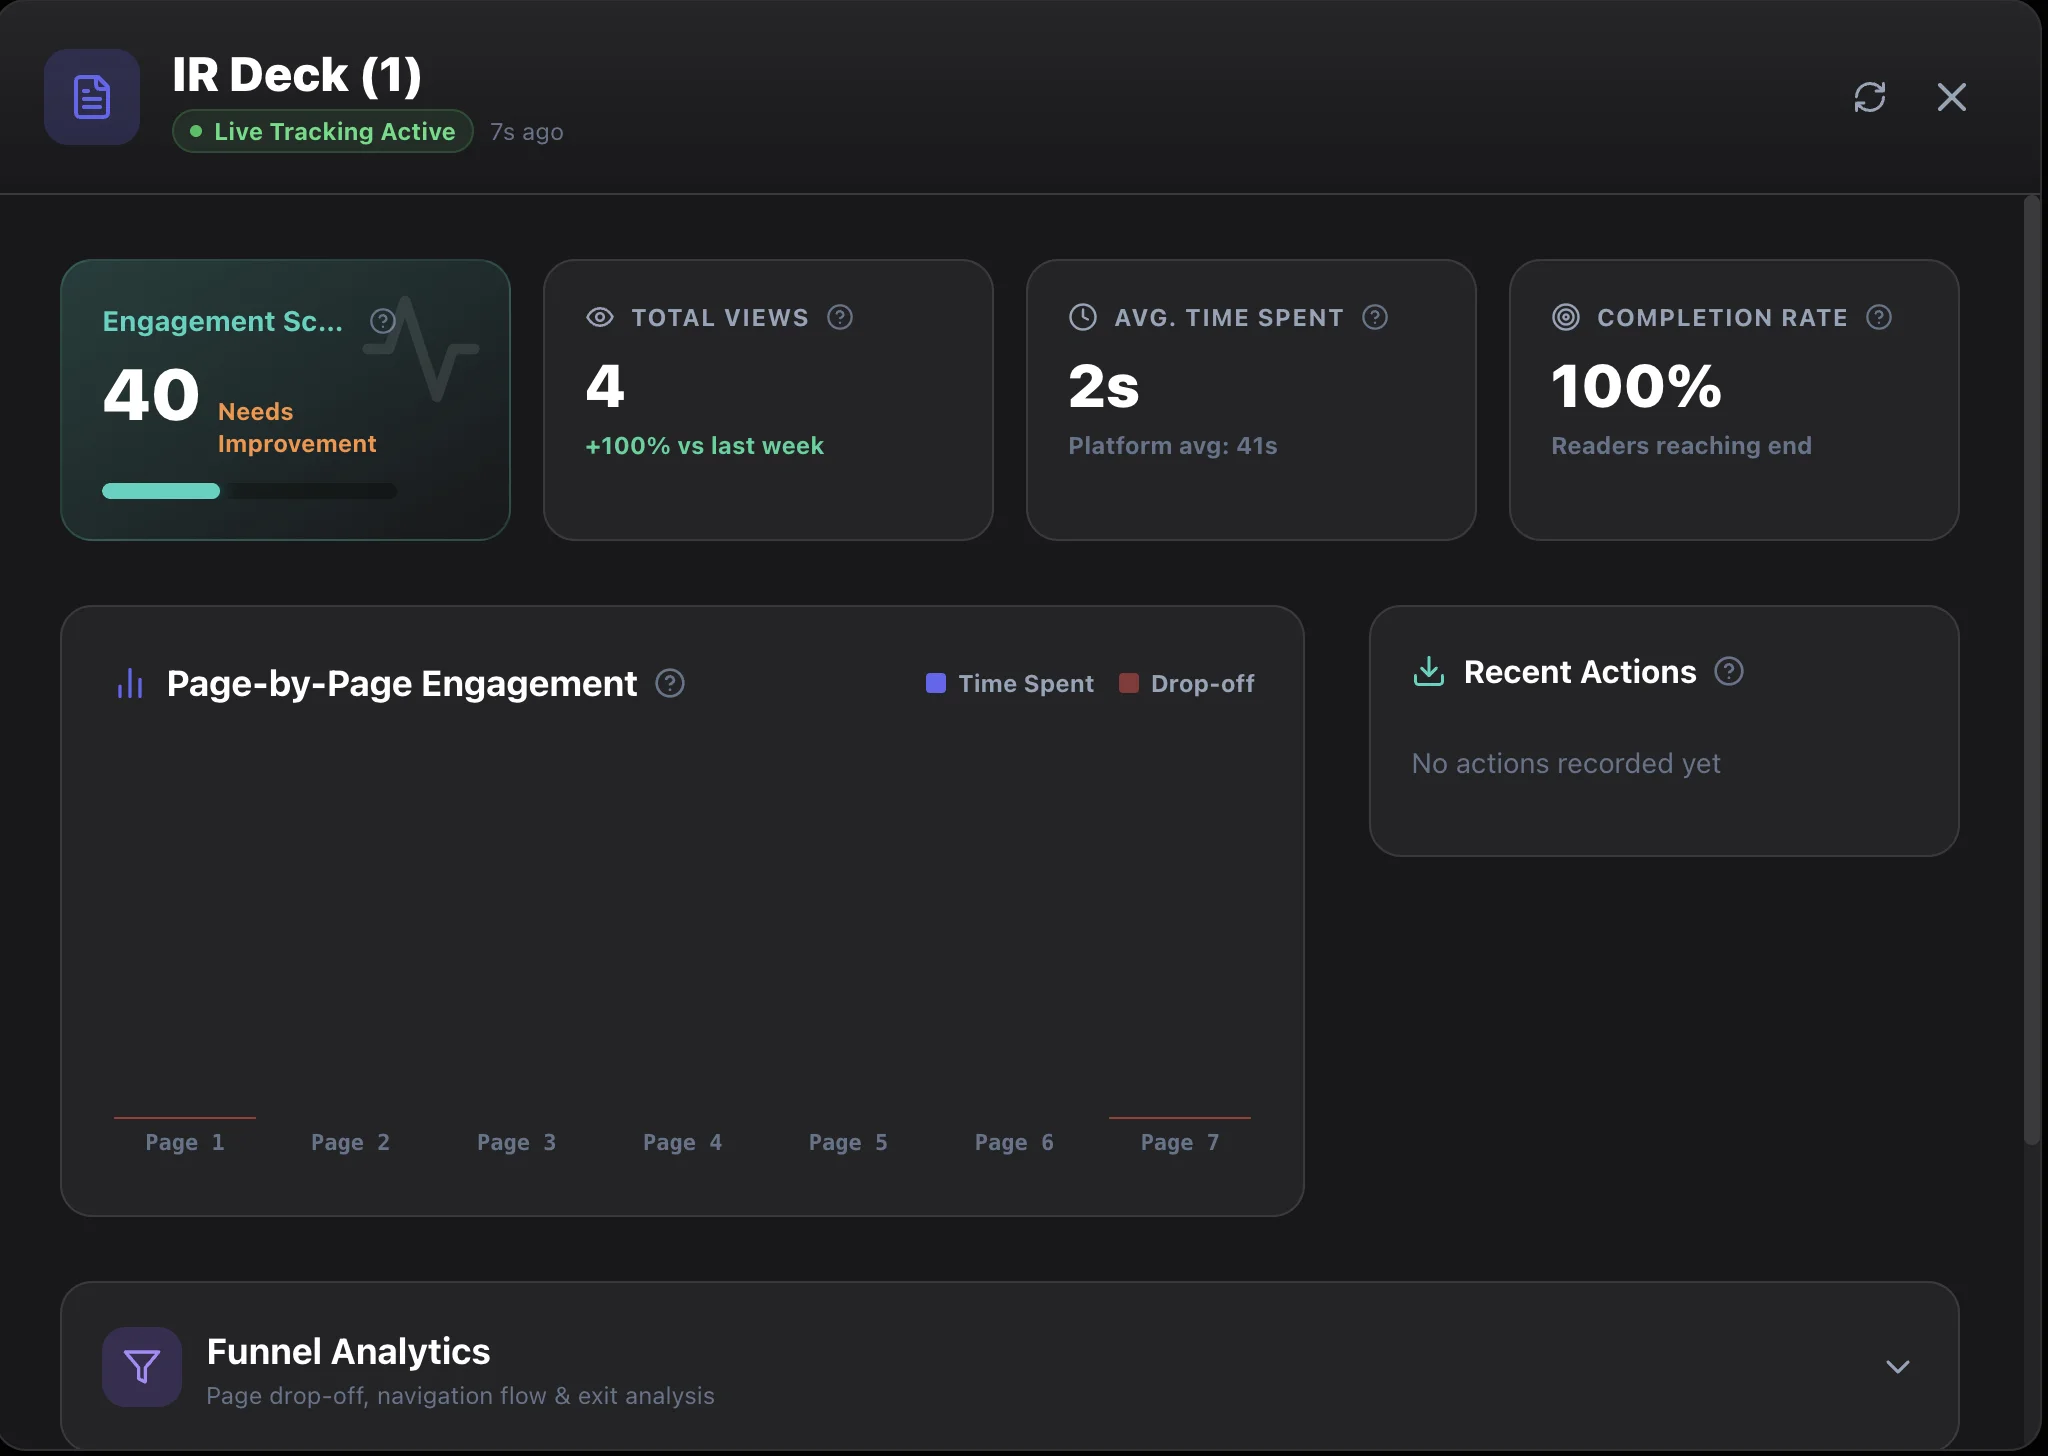Toggle the Live Tracking Active badge
The height and width of the screenshot is (1456, 2048).
click(x=321, y=131)
